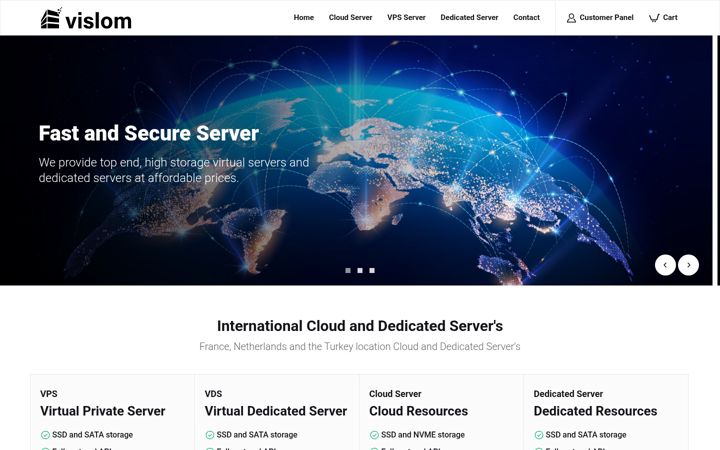This screenshot has height=450, width=720.
Task: Click International Cloud and Dedicated Server's heading
Action: pyautogui.click(x=360, y=326)
